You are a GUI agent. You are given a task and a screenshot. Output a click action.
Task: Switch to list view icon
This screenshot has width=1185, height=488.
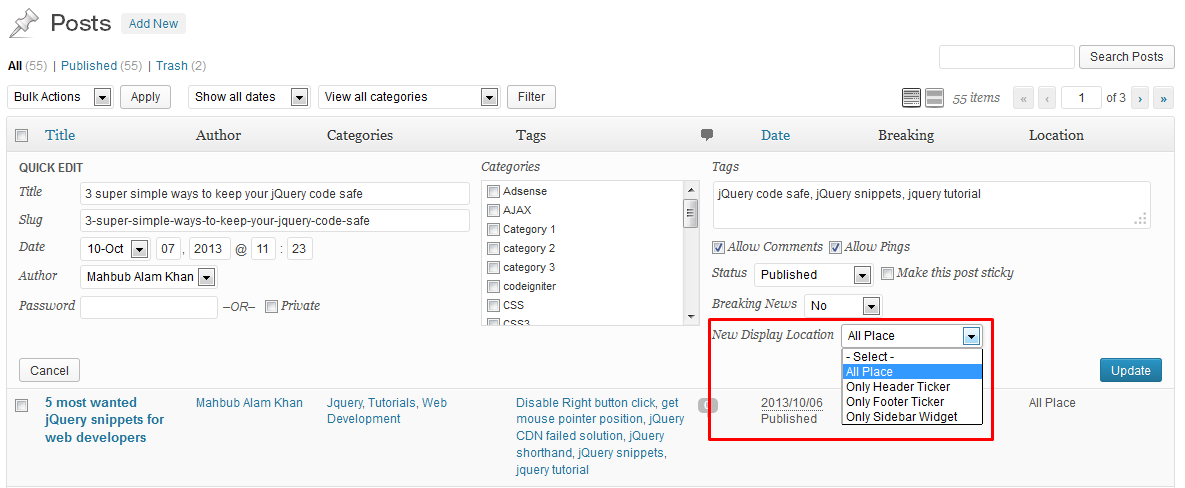pyautogui.click(x=911, y=98)
